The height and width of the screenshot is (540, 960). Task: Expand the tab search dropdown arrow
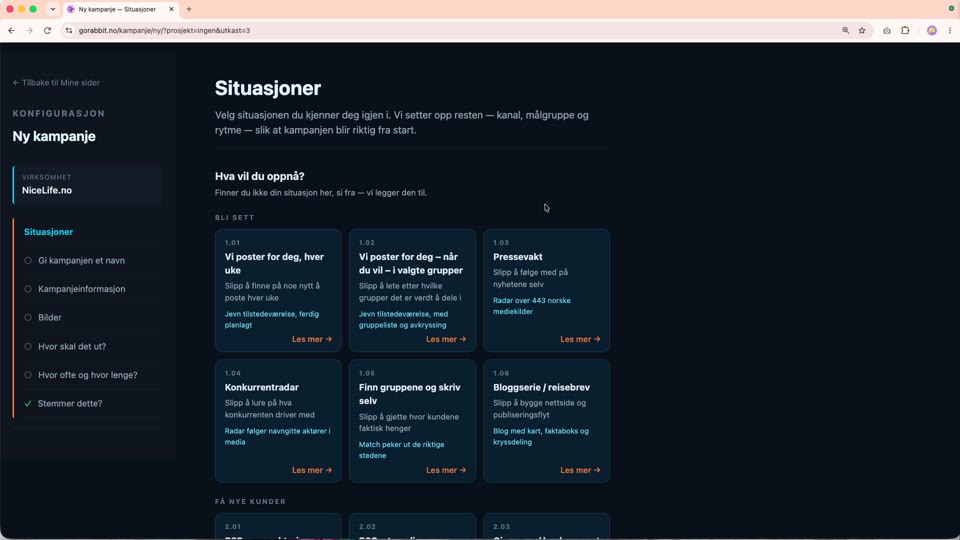(x=53, y=9)
